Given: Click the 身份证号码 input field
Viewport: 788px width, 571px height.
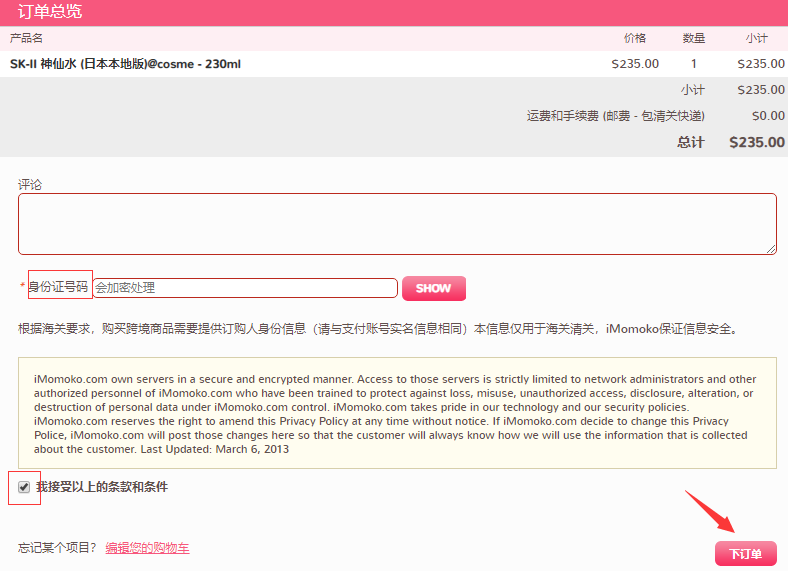Looking at the screenshot, I should (246, 288).
